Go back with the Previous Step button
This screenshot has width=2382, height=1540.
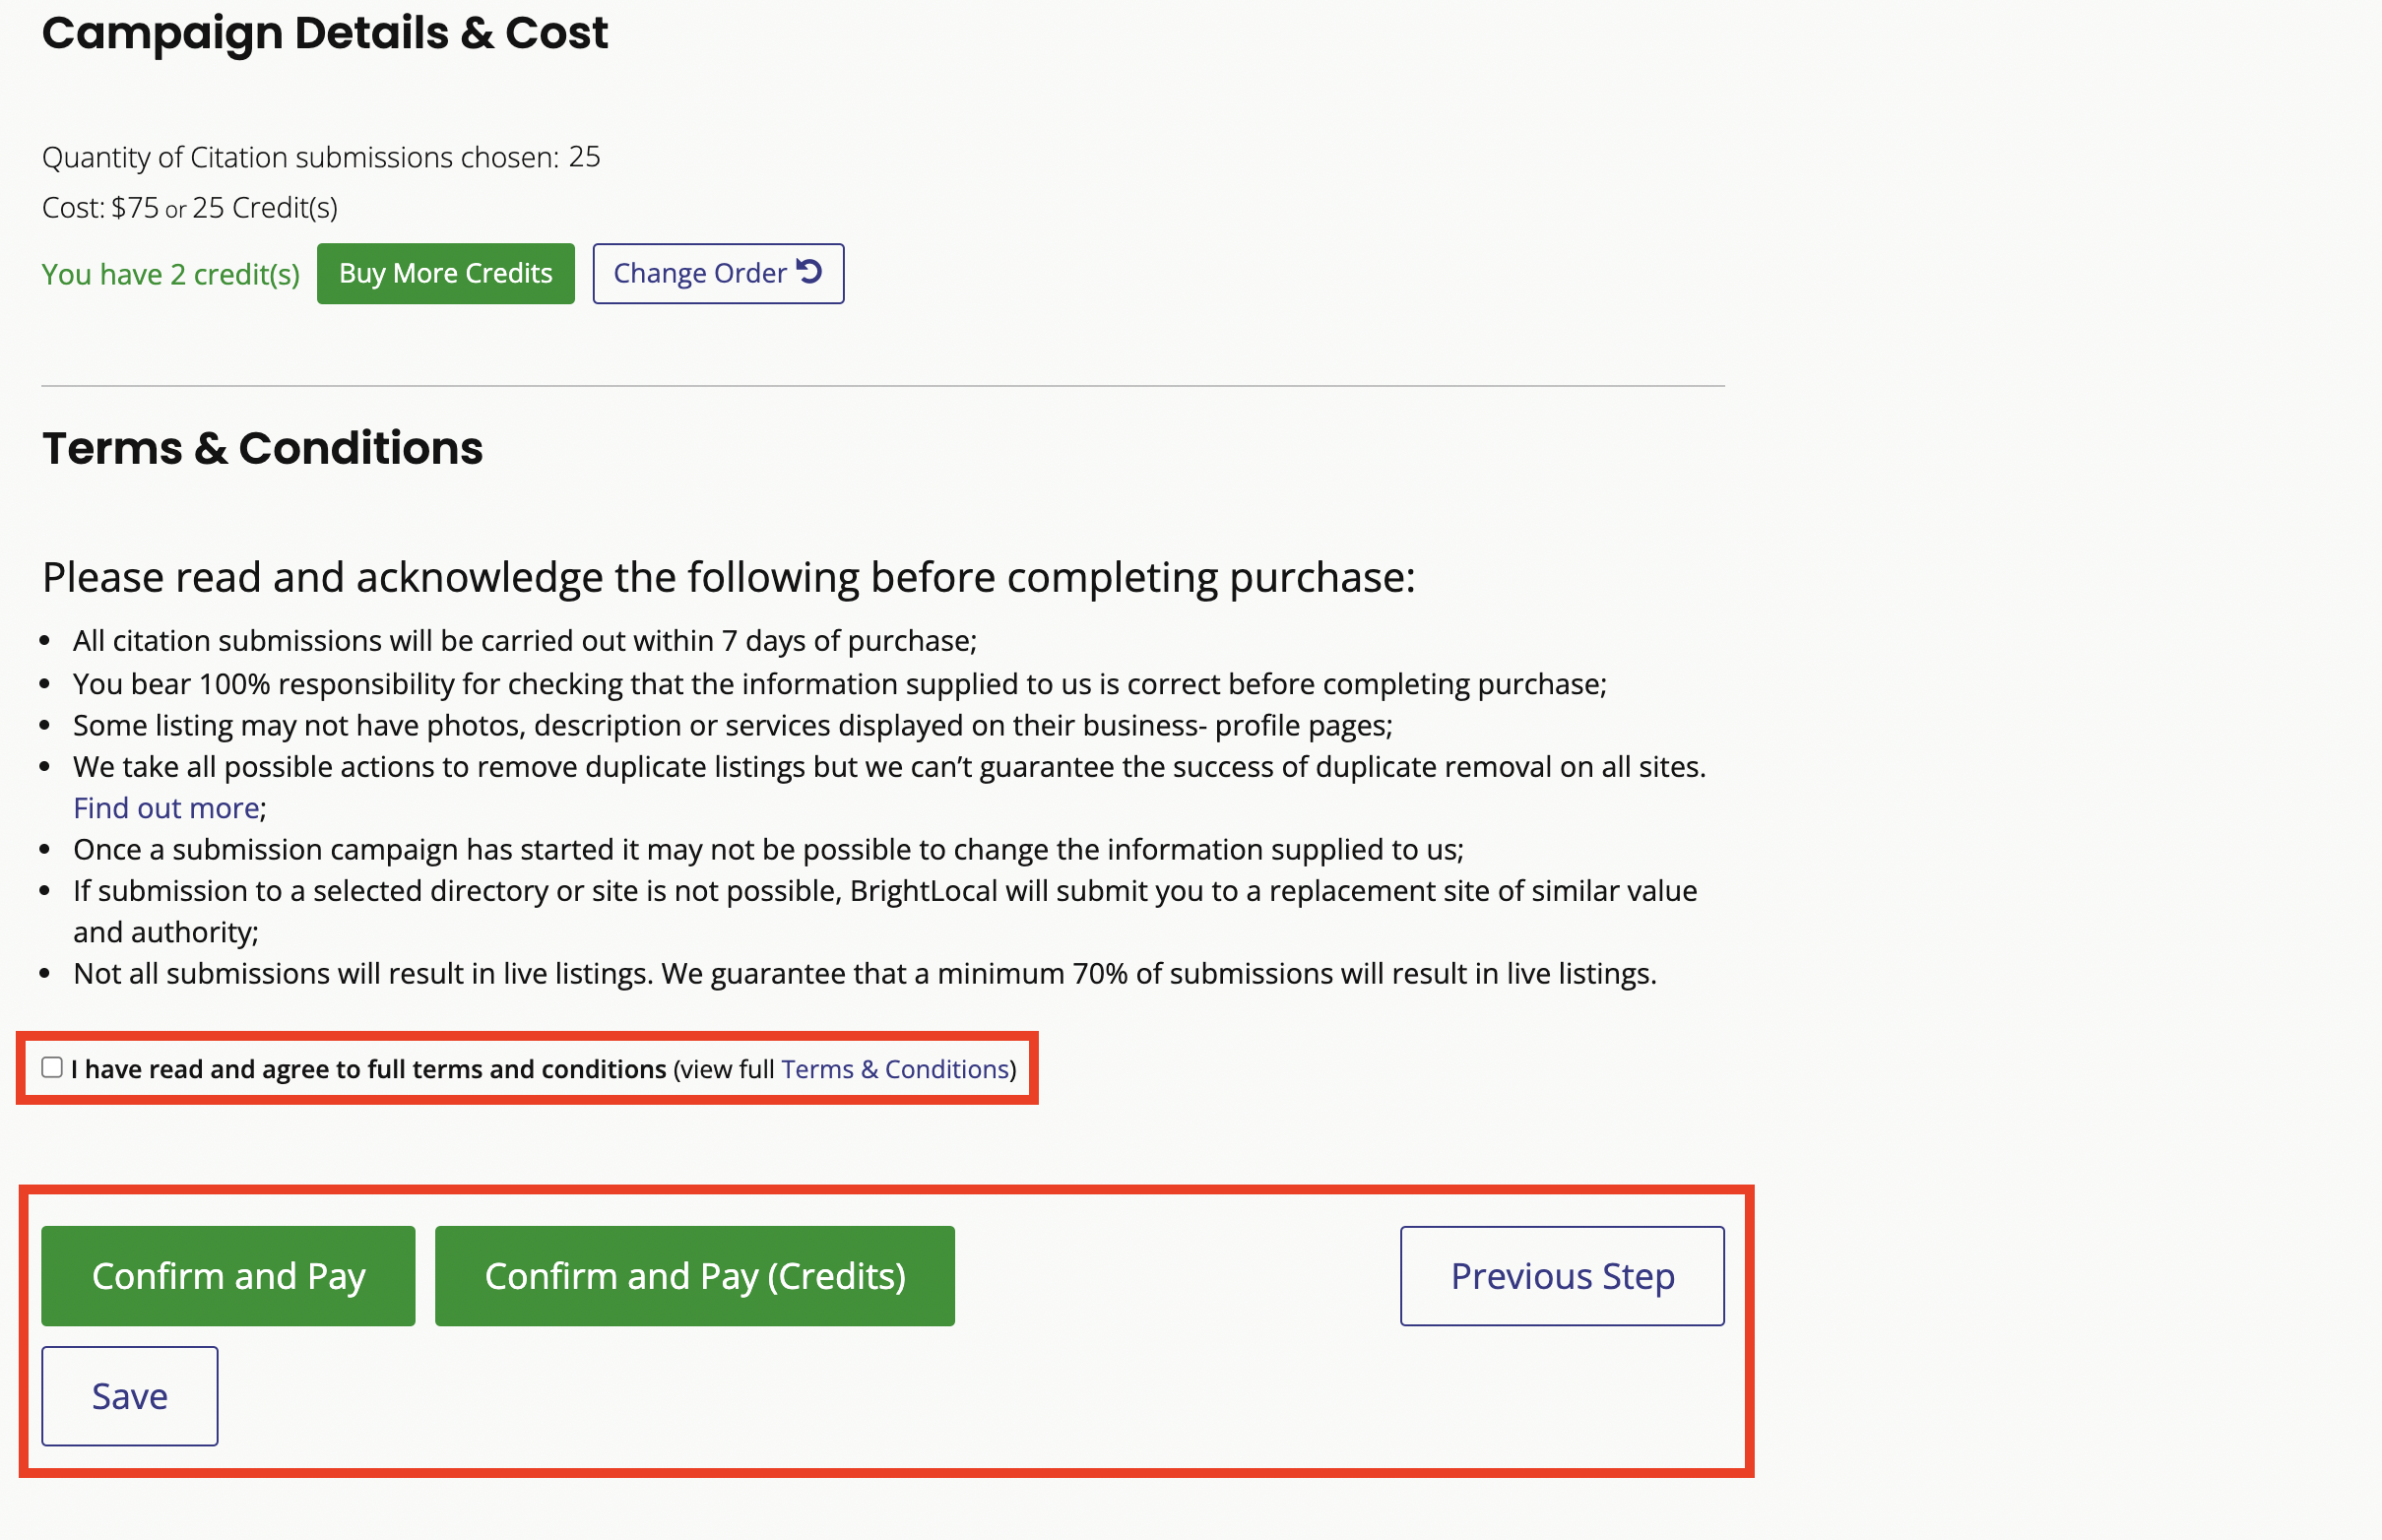pyautogui.click(x=1562, y=1276)
